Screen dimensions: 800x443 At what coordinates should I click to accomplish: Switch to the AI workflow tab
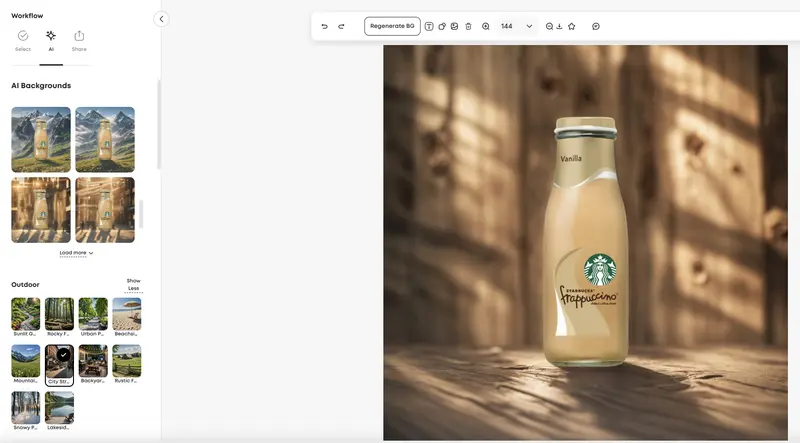[x=51, y=41]
